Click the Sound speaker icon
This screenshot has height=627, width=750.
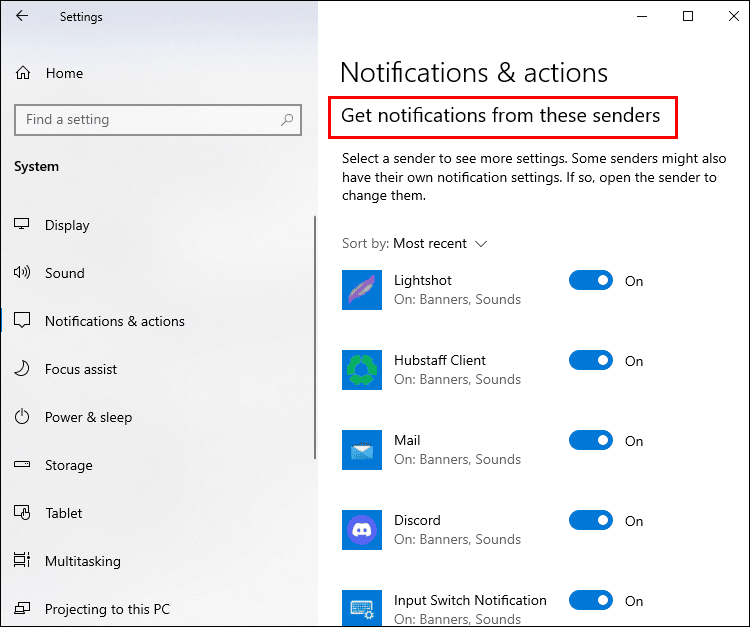click(x=22, y=272)
